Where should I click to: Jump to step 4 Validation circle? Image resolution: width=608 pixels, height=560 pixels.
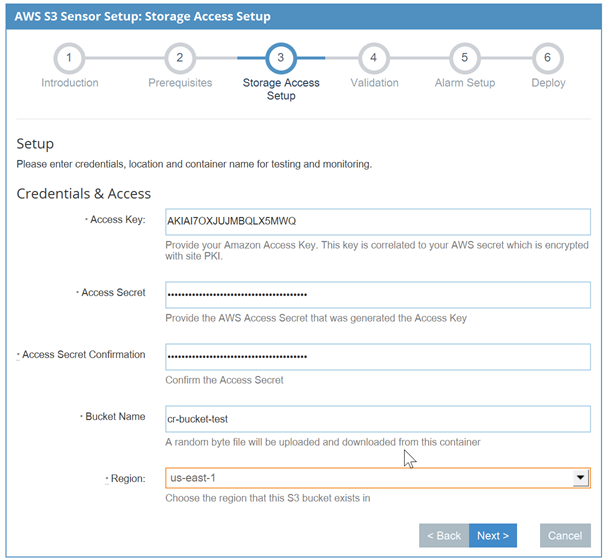point(374,58)
